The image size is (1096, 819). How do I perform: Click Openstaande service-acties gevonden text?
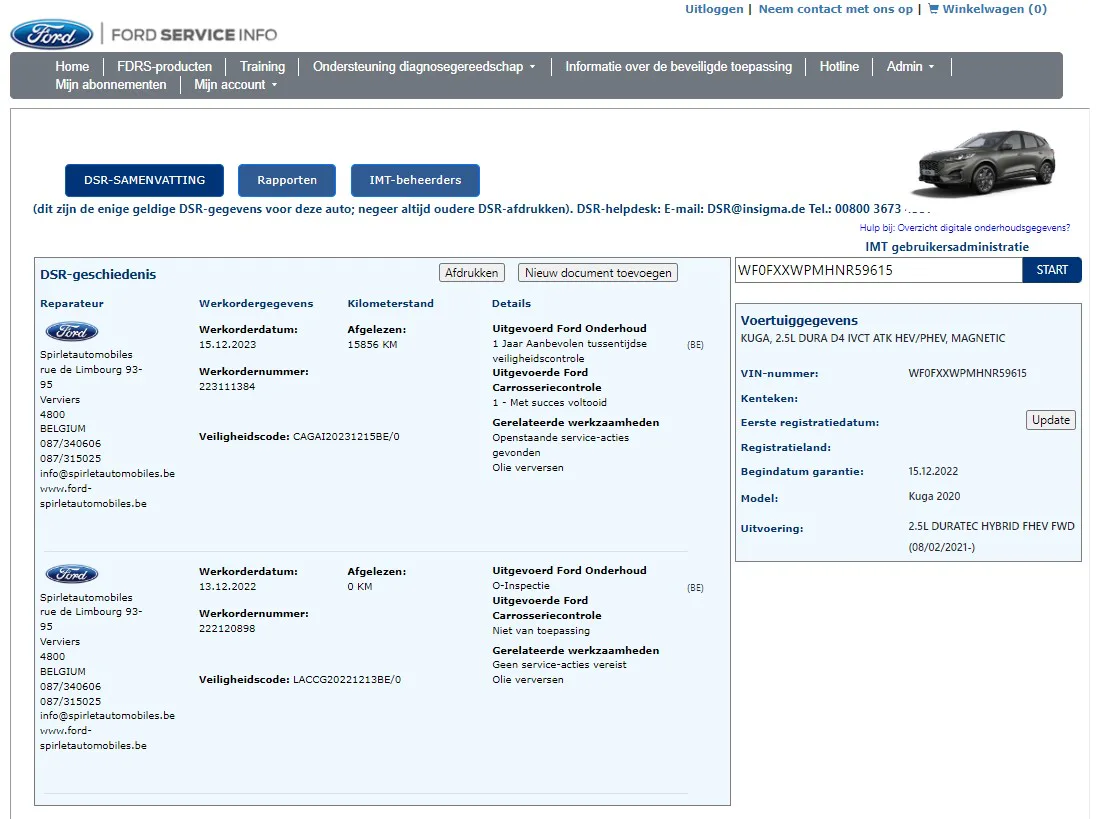[561, 445]
